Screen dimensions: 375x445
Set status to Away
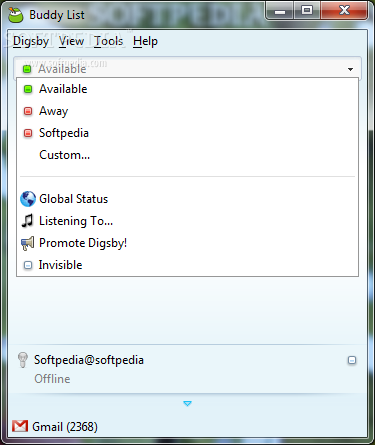(187, 111)
